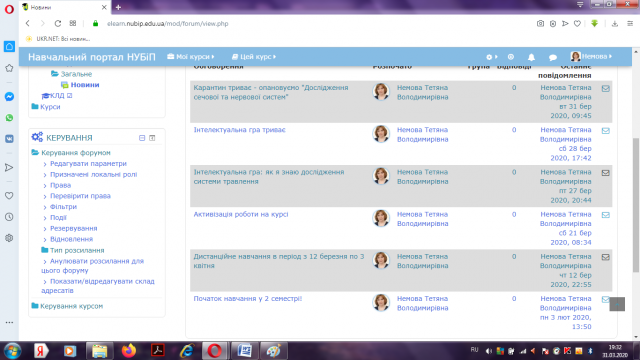Click envelope icon for 'Активізація роботи на курсі' row
Screen dimensions: 640x360
[x=606, y=215]
